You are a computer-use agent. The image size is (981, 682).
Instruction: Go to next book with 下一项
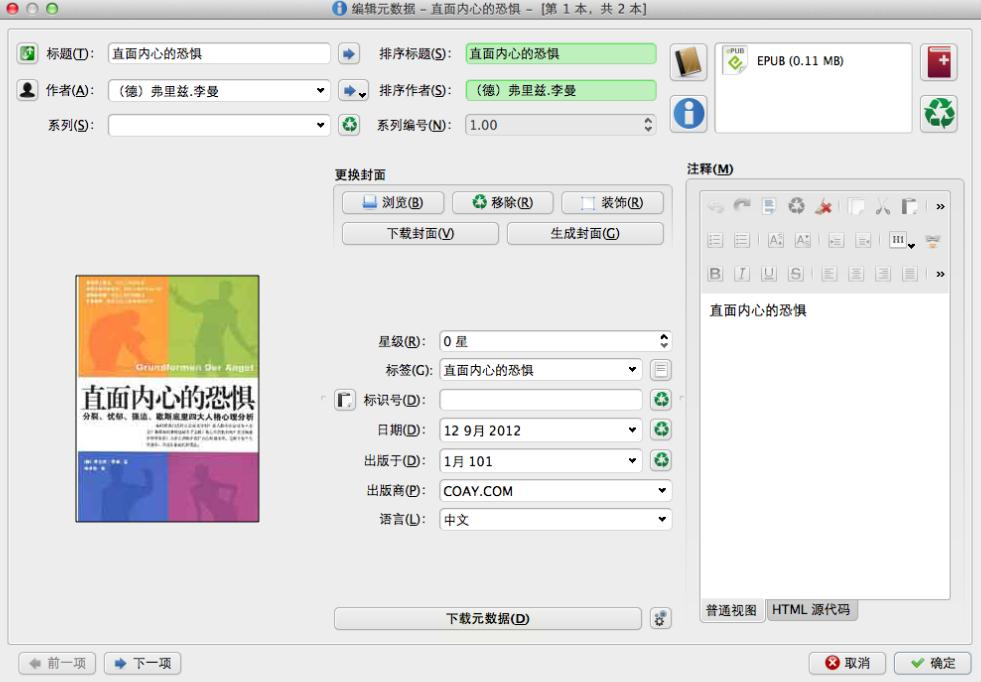pyautogui.click(x=143, y=663)
